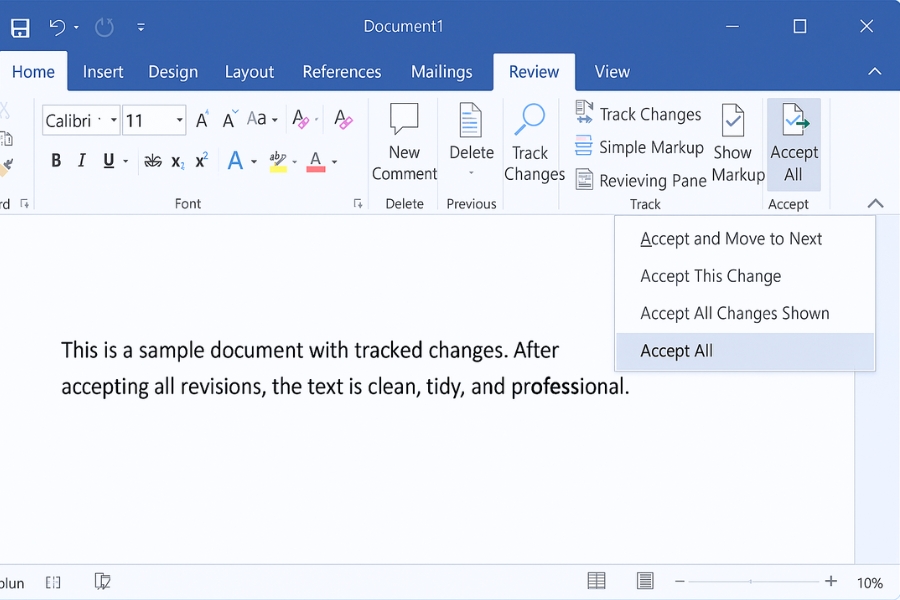
Task: Click the Text Highlight Color icon
Action: click(x=278, y=160)
